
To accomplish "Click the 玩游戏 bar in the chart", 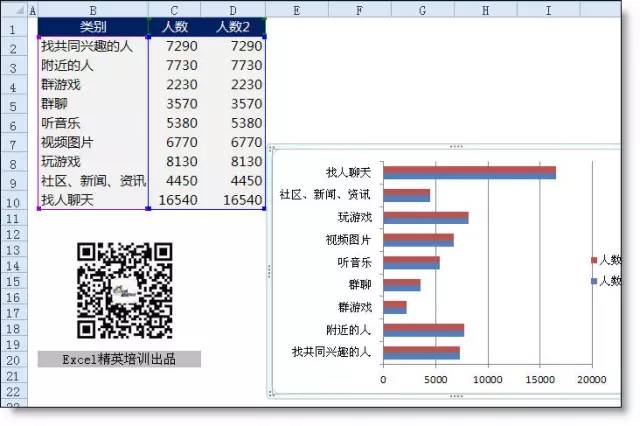I will [x=426, y=217].
